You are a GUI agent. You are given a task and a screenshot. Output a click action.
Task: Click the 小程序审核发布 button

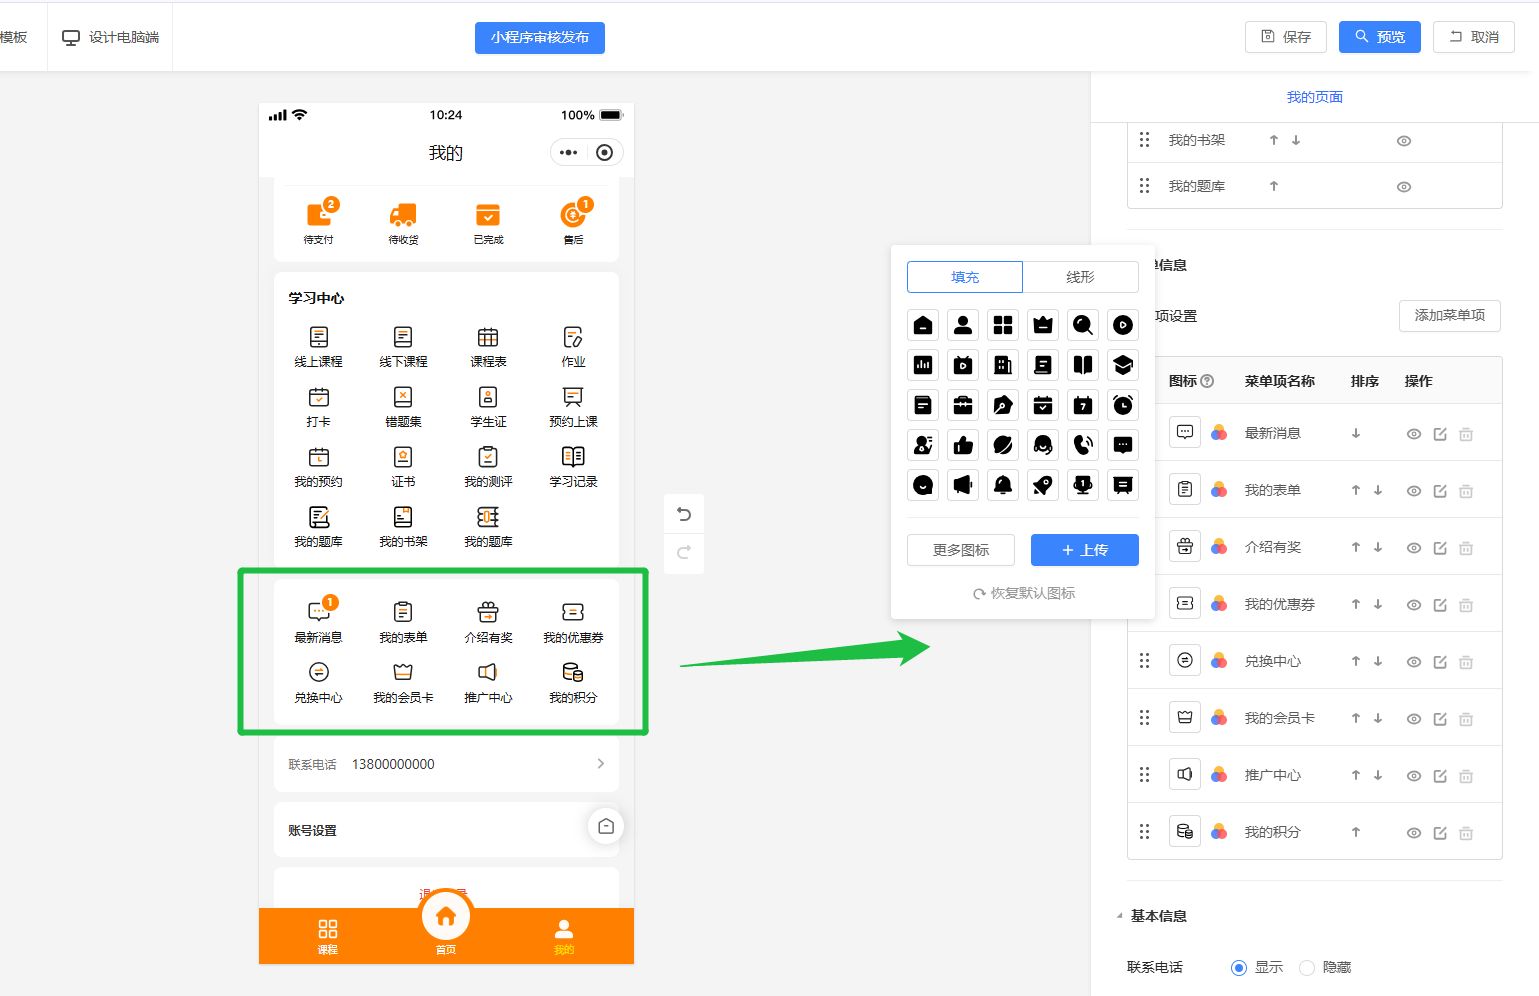pos(540,37)
